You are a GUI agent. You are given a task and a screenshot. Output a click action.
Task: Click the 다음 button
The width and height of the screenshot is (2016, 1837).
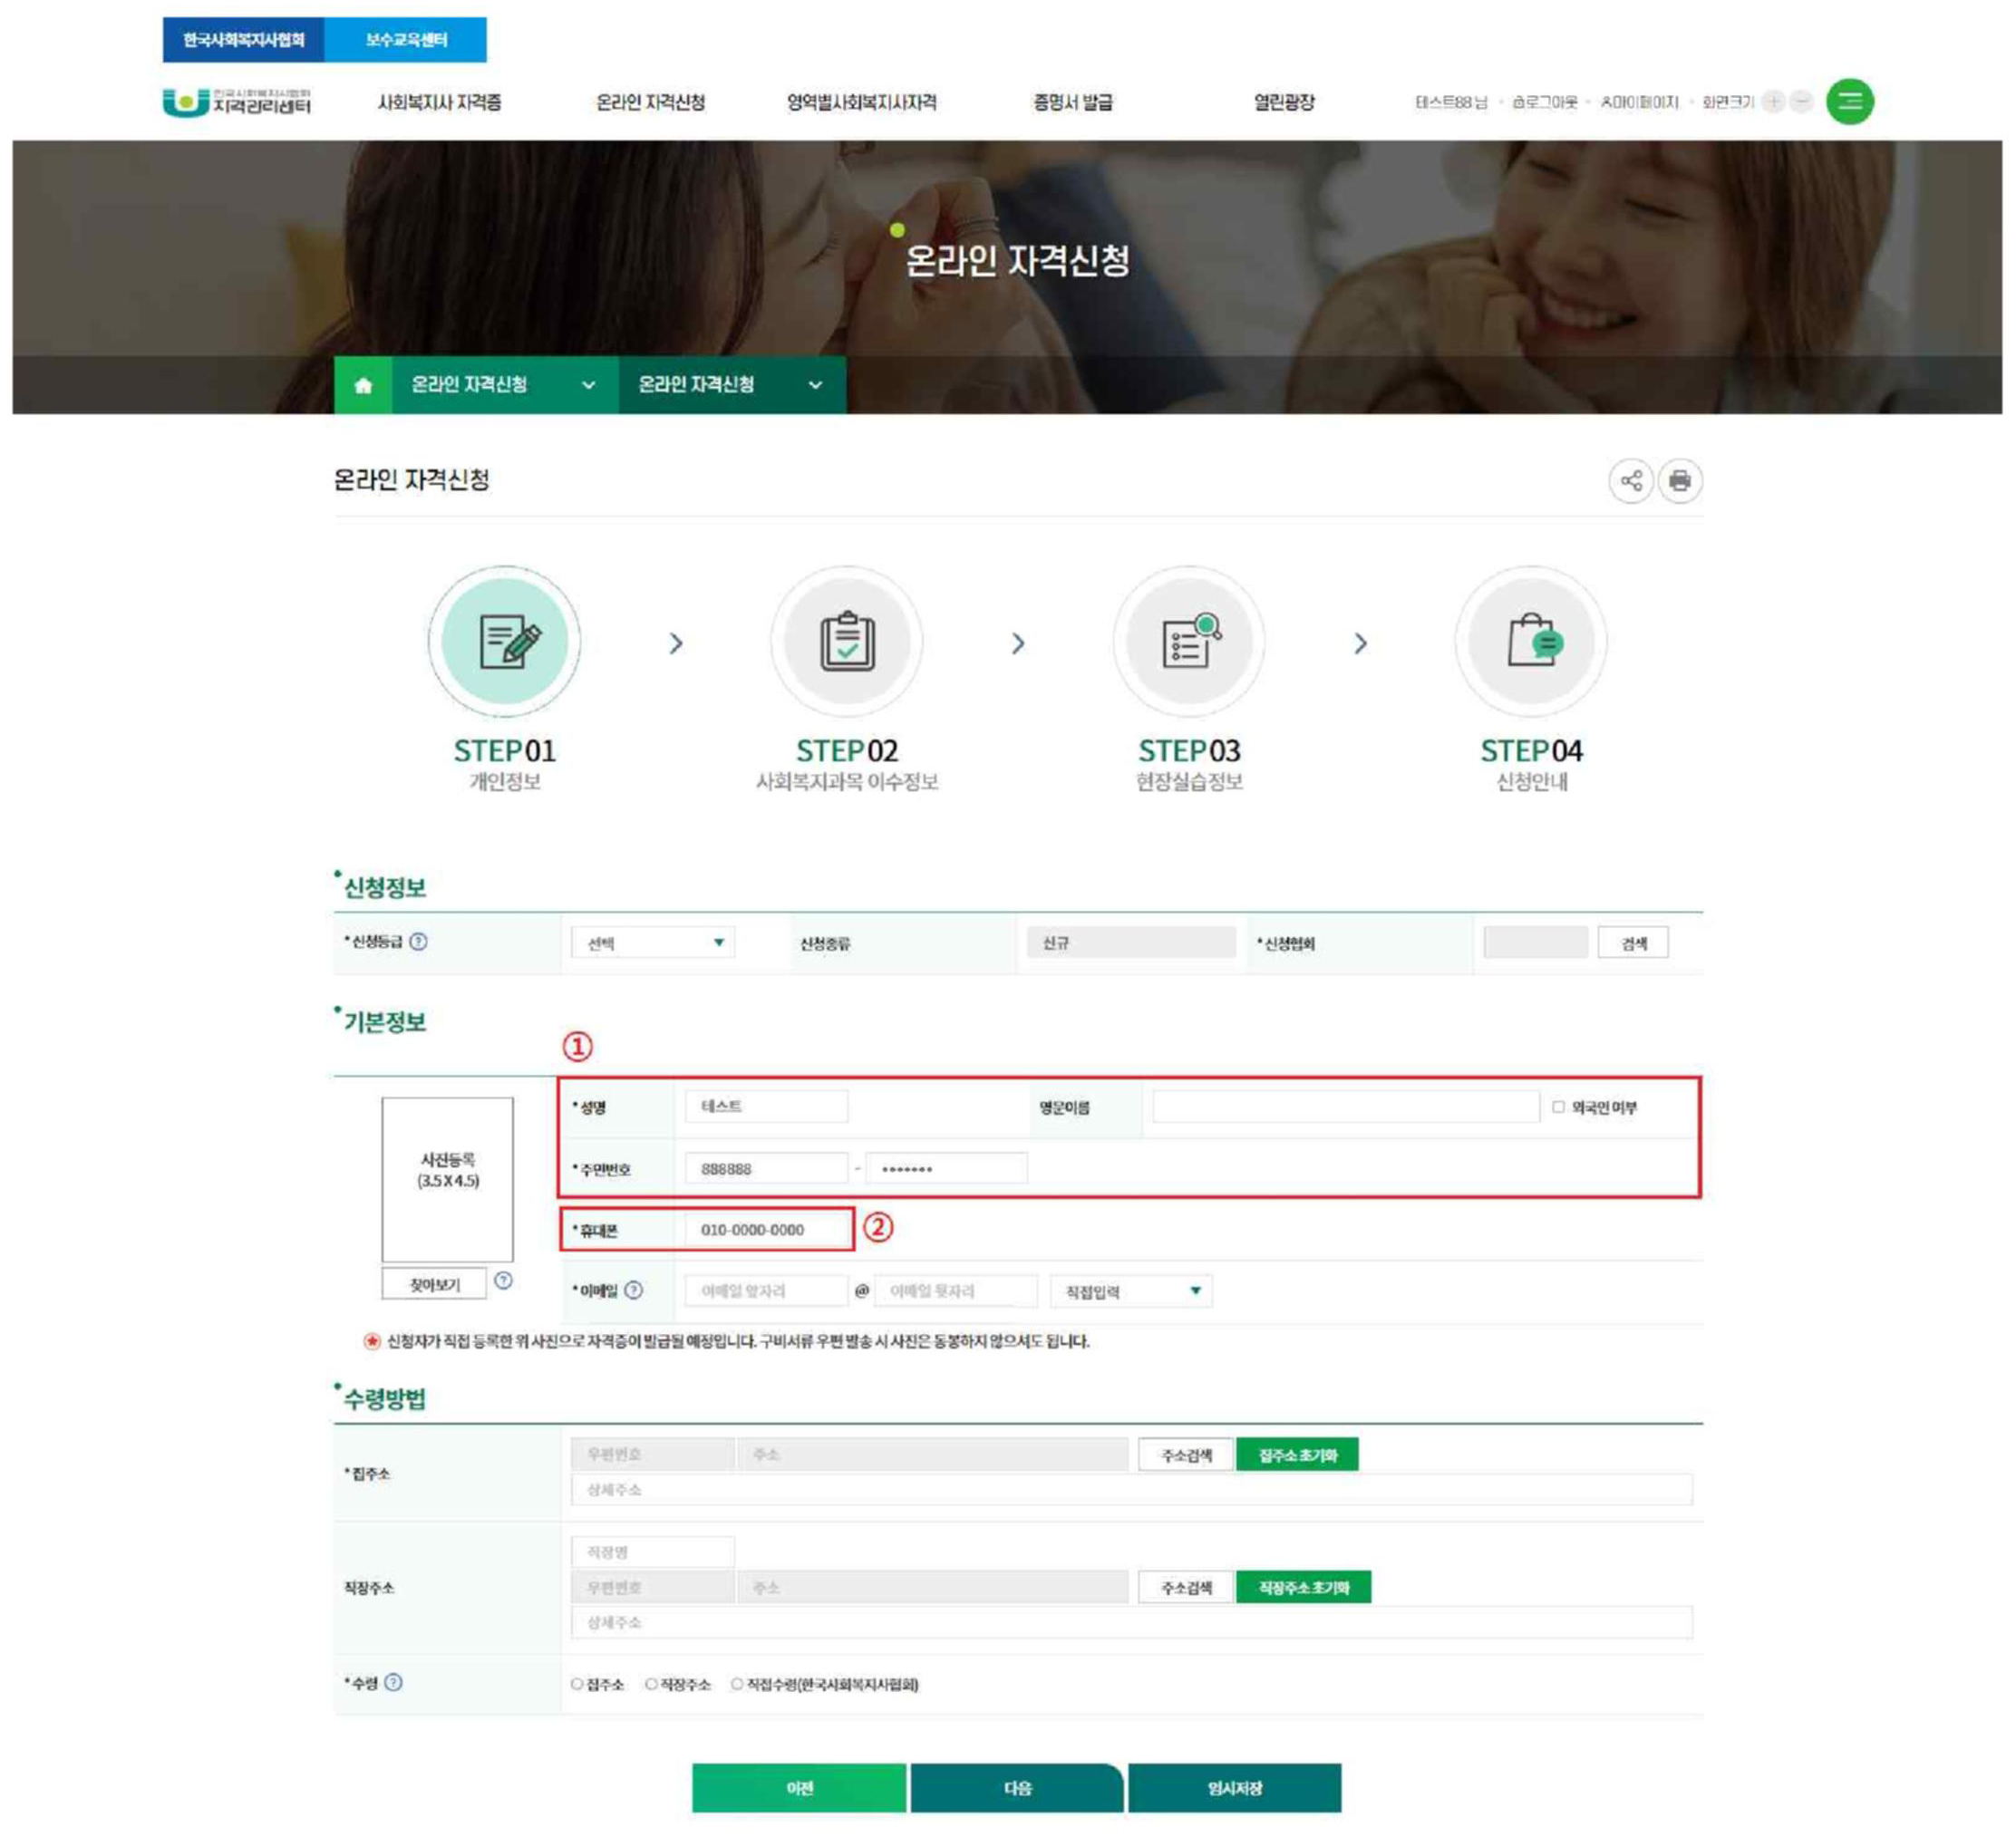coord(1017,1787)
